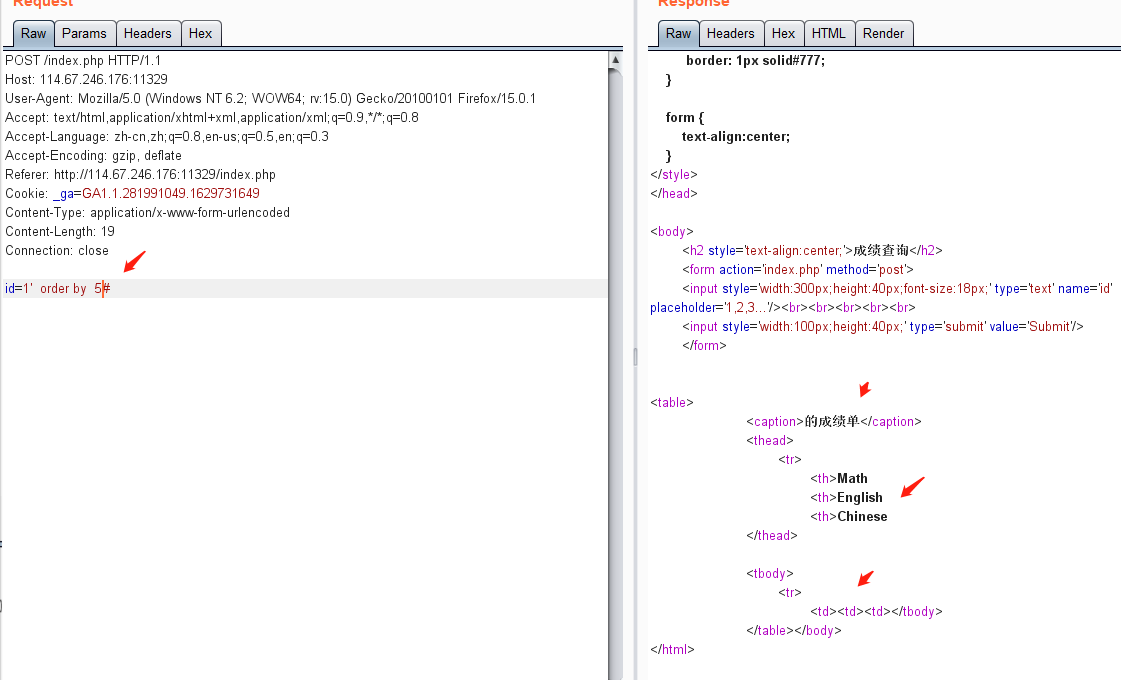Click the <caption>的成绩单 line

pos(834,422)
